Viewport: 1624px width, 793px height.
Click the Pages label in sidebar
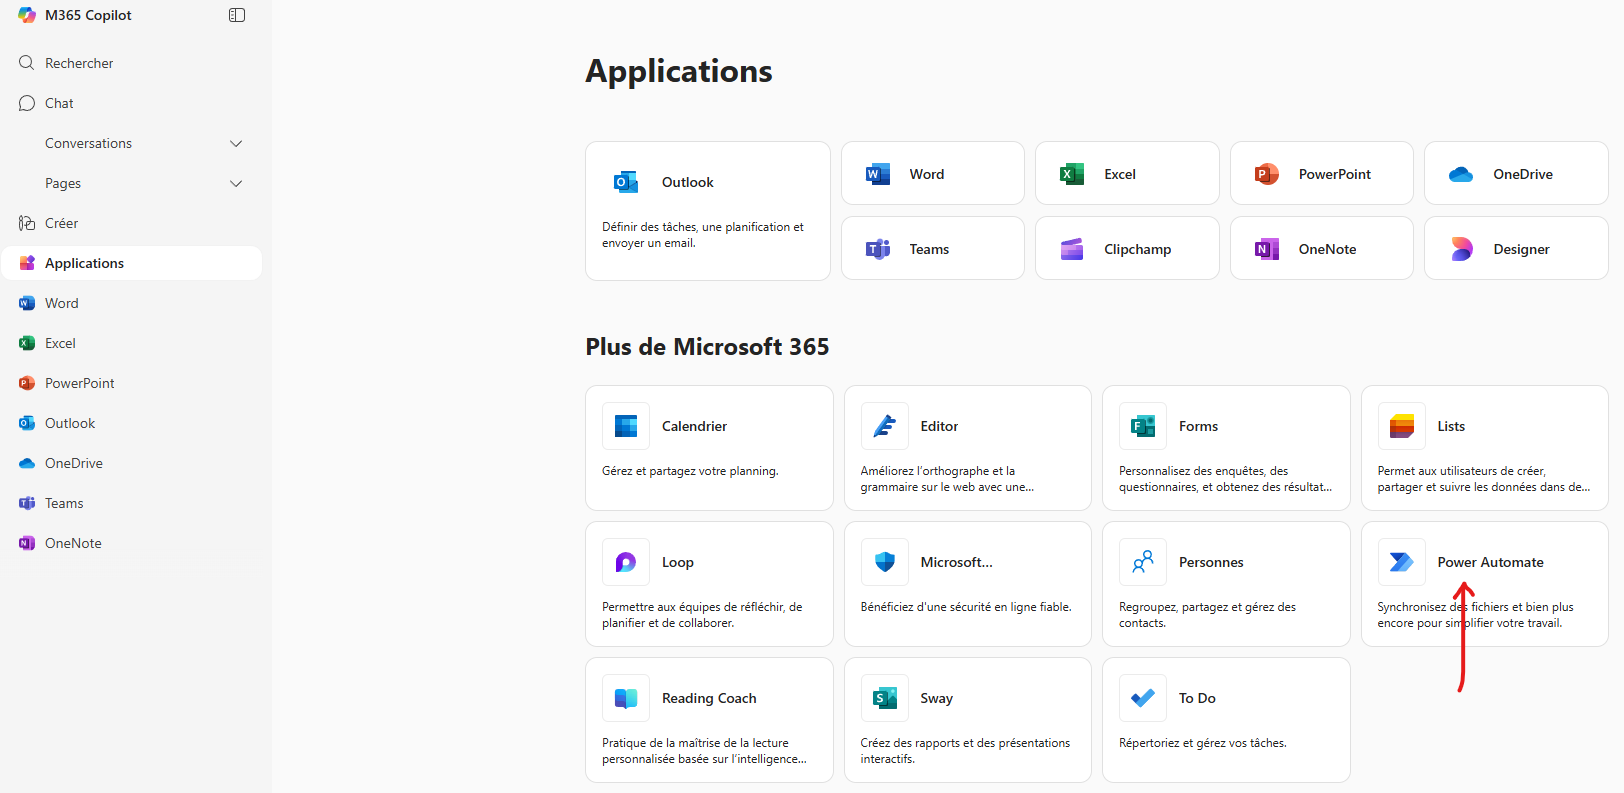[63, 183]
